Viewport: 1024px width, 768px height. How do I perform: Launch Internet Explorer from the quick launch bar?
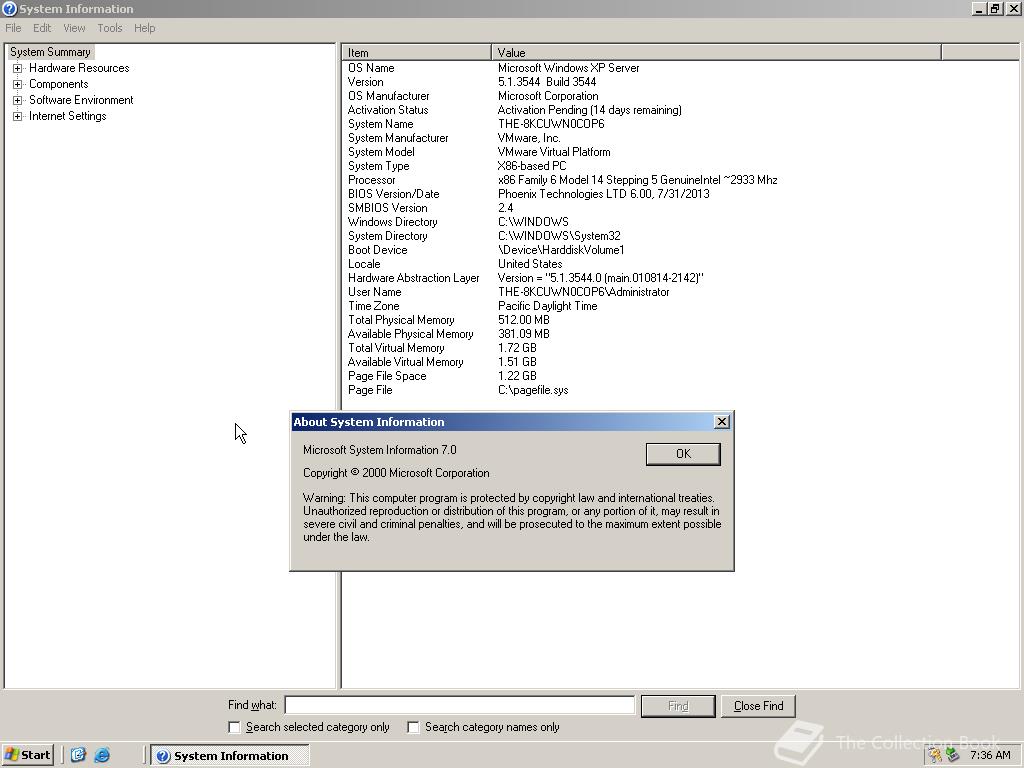pyautogui.click(x=101, y=755)
